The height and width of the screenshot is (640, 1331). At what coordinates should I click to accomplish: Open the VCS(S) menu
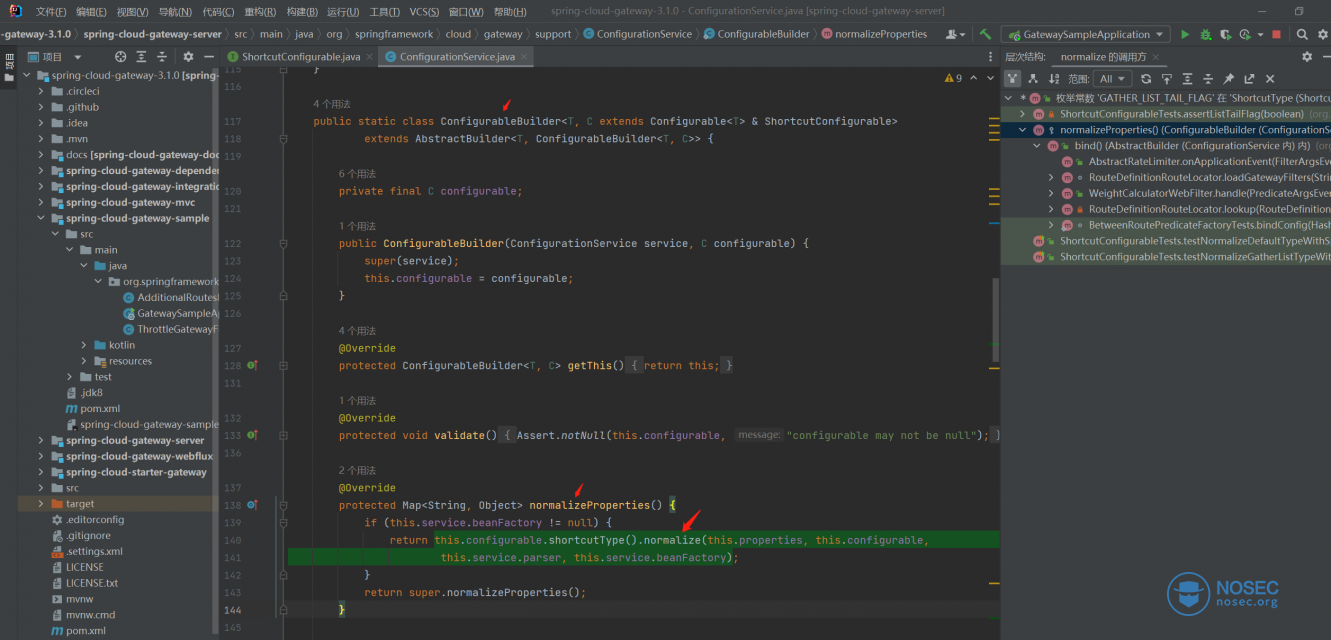[x=424, y=12]
